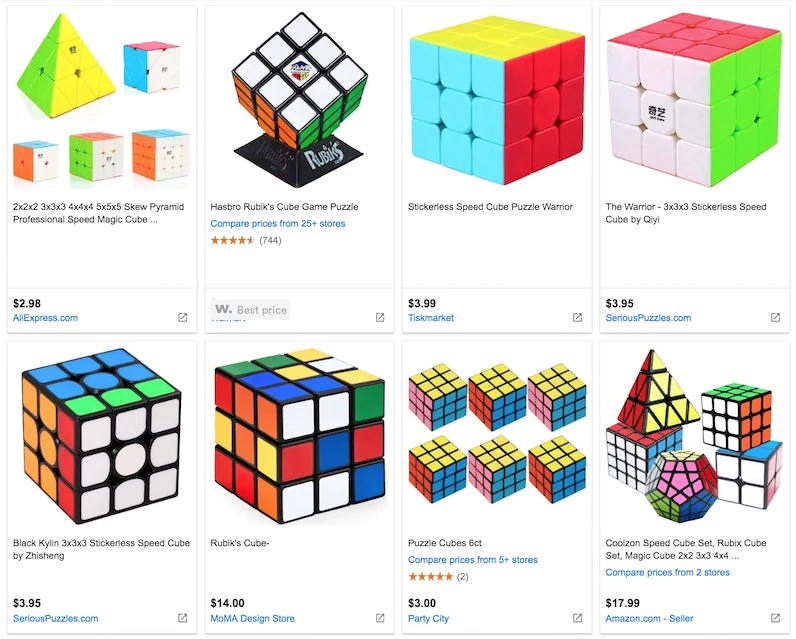
Task: View Hasbro Rubik's Cube product image
Action: click(x=299, y=96)
